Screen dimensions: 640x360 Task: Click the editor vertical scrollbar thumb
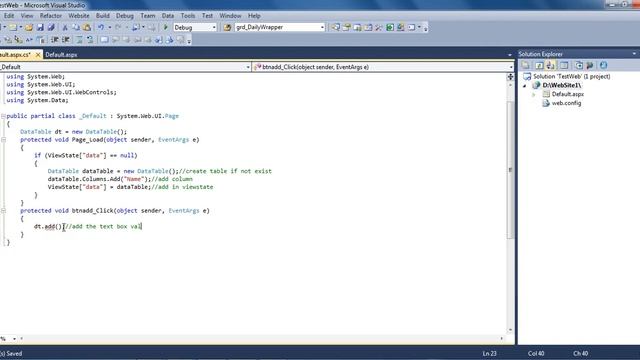point(510,169)
